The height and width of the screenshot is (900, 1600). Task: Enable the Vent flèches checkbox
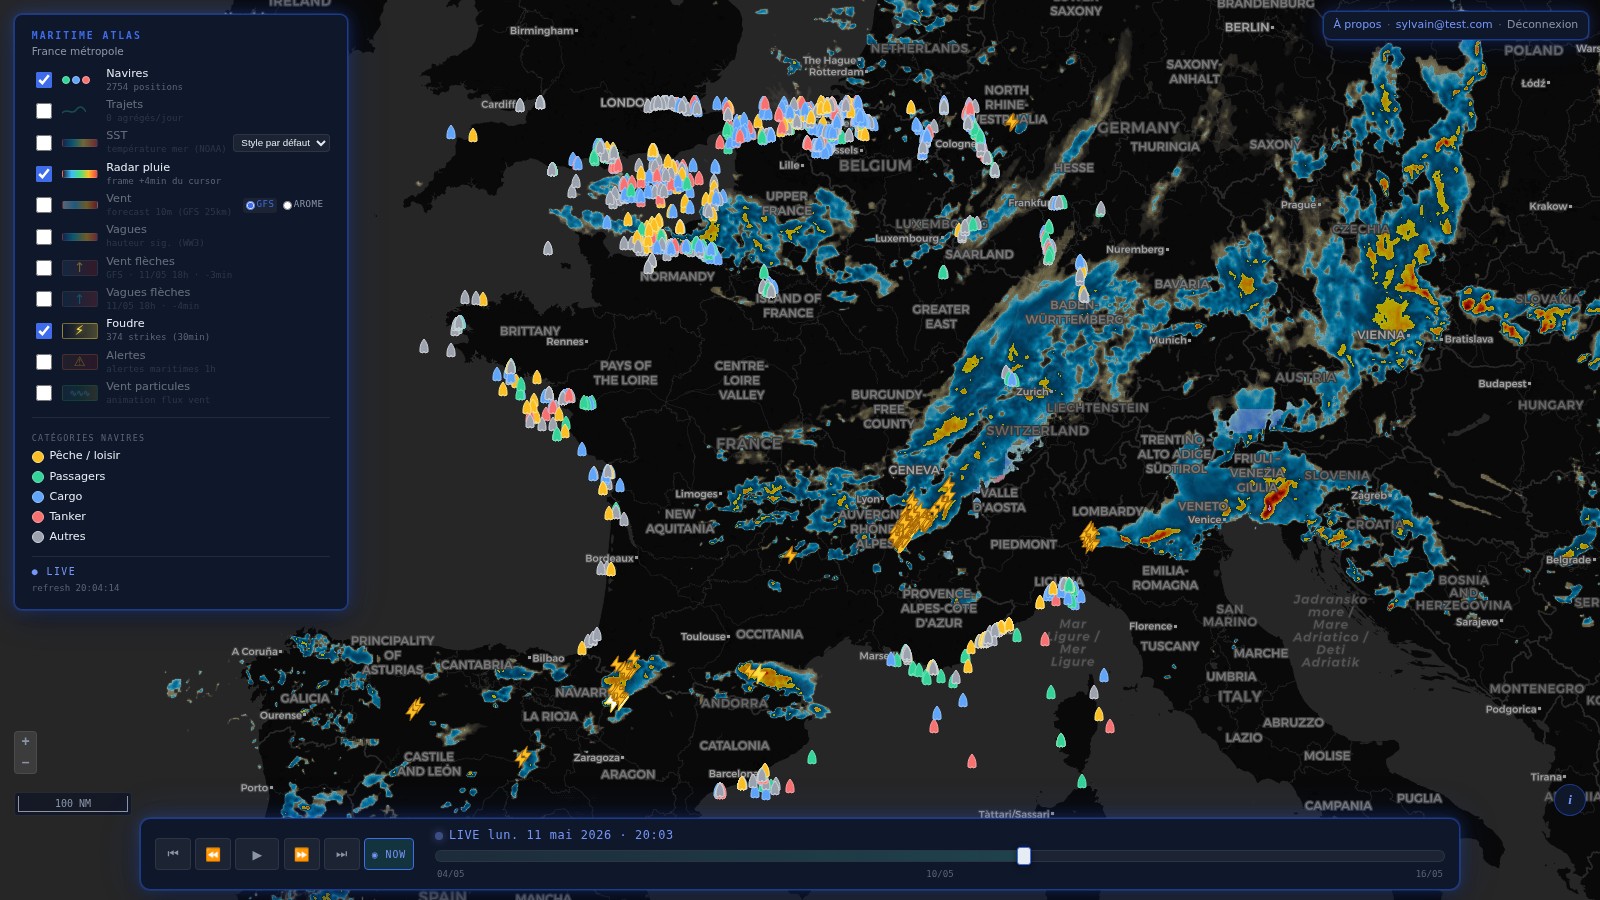coord(44,268)
